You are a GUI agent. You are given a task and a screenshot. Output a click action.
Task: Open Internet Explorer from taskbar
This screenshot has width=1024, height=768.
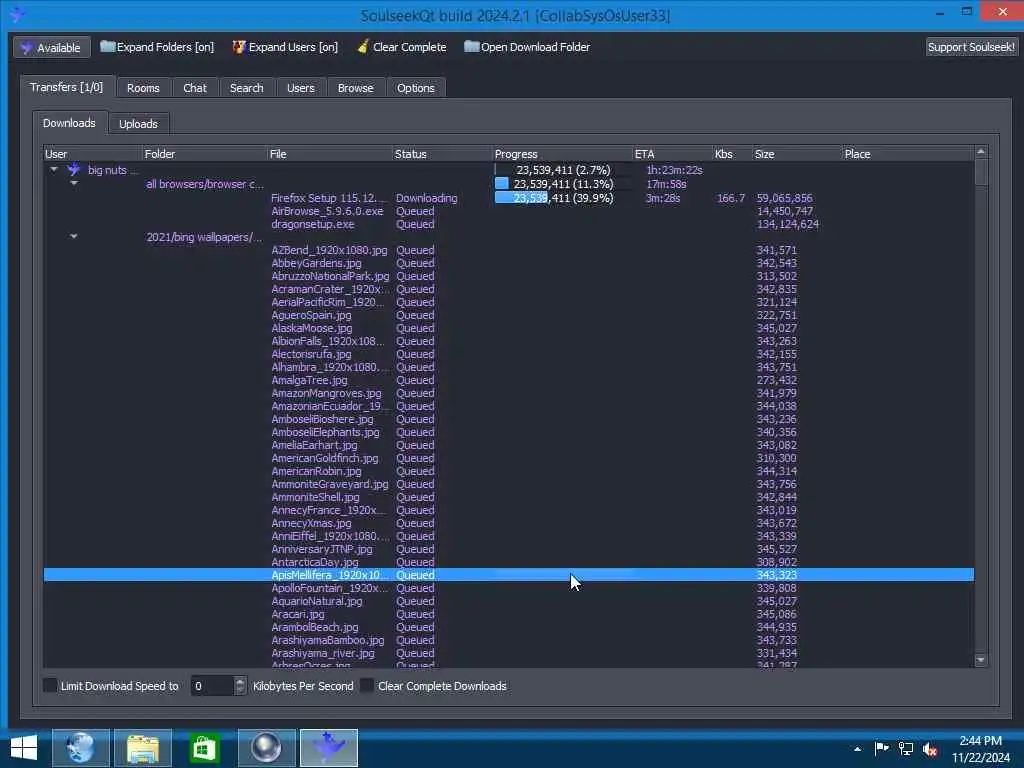[x=80, y=748]
